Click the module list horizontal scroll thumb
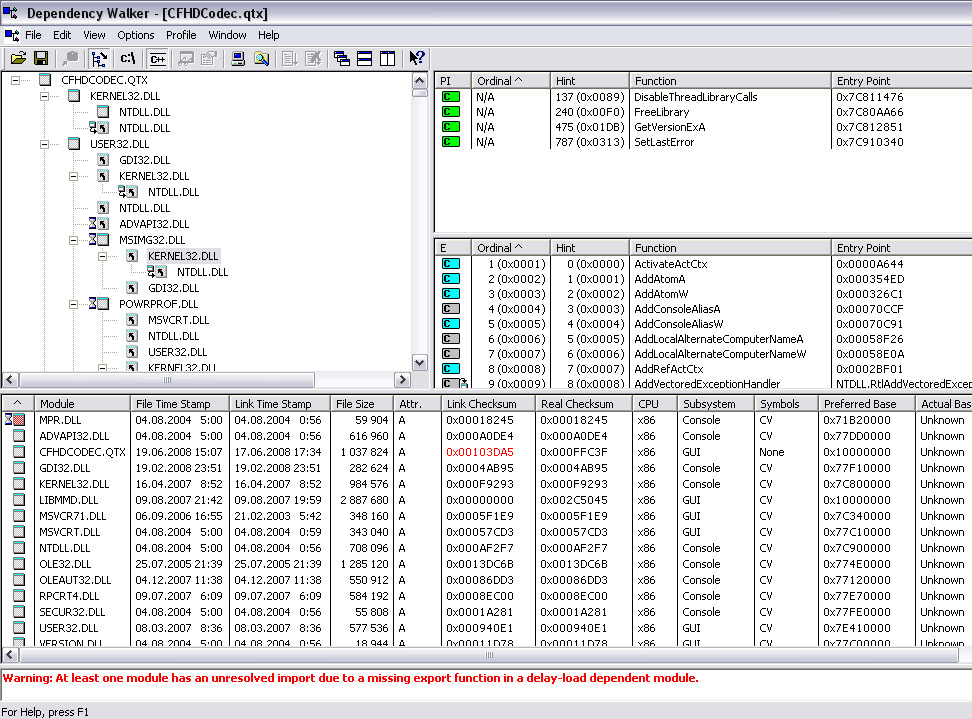Screen dimensions: 972x719 coord(488,655)
